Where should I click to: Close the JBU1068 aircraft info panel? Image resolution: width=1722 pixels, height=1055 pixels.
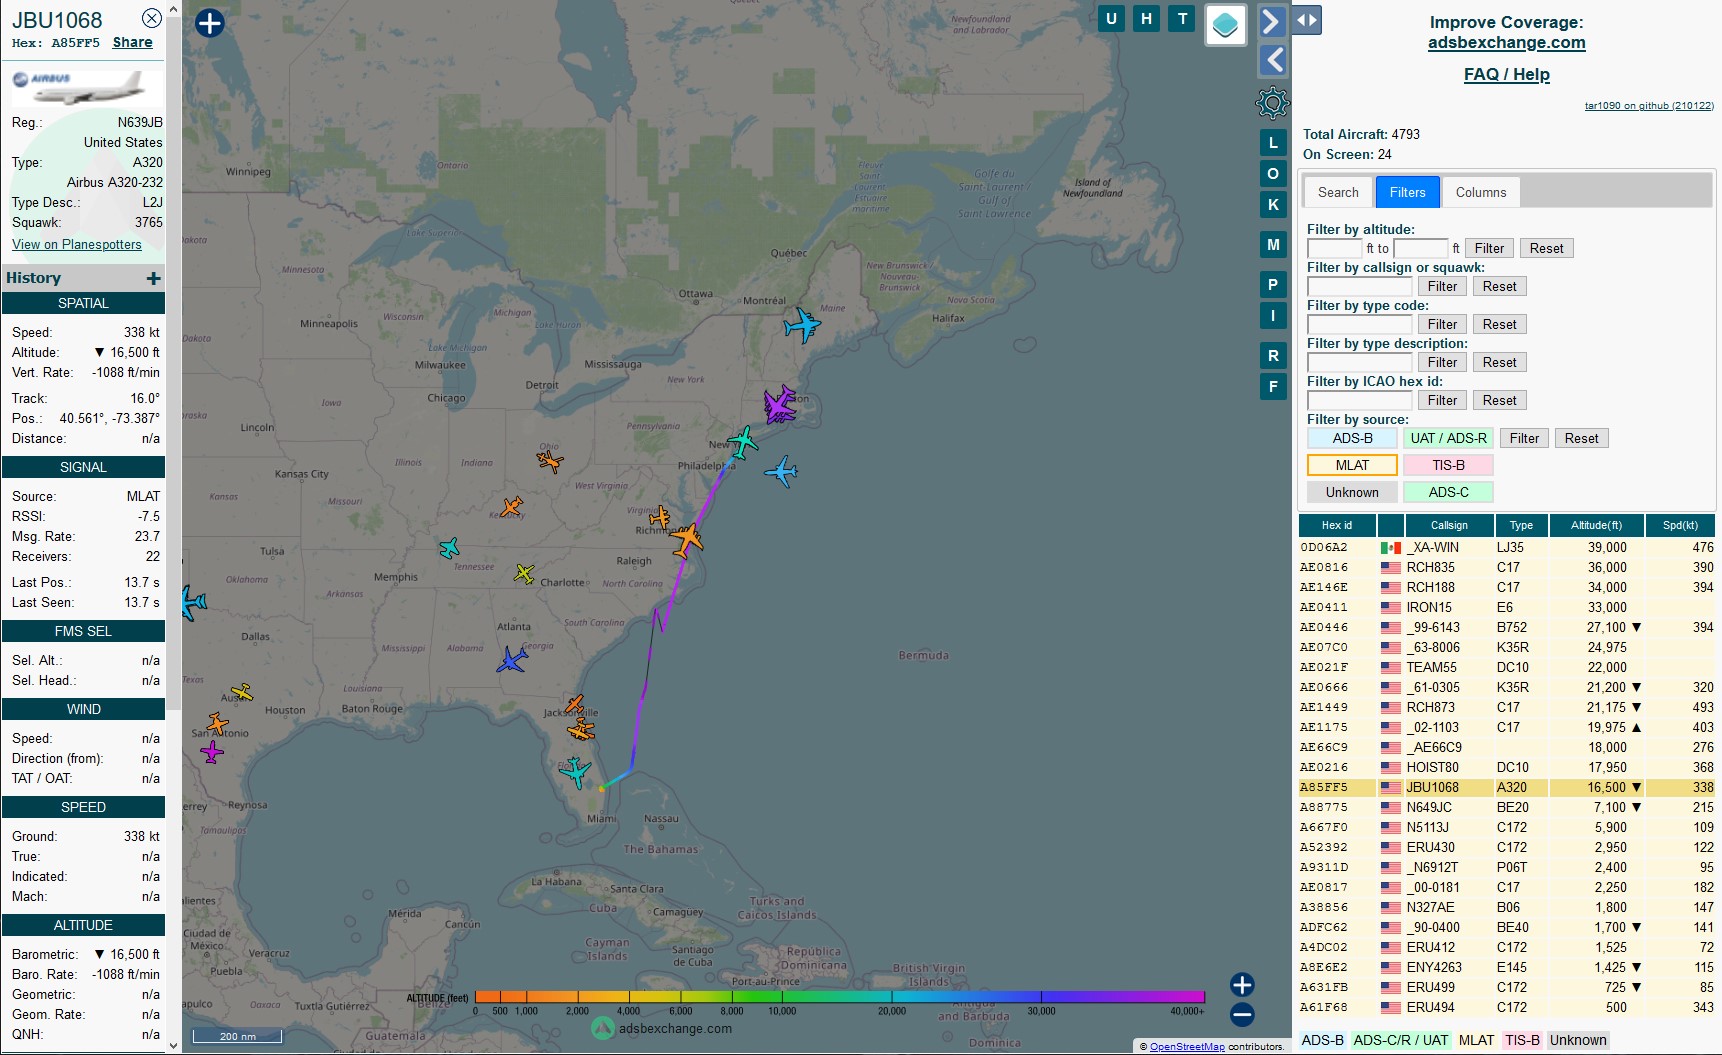(x=152, y=18)
